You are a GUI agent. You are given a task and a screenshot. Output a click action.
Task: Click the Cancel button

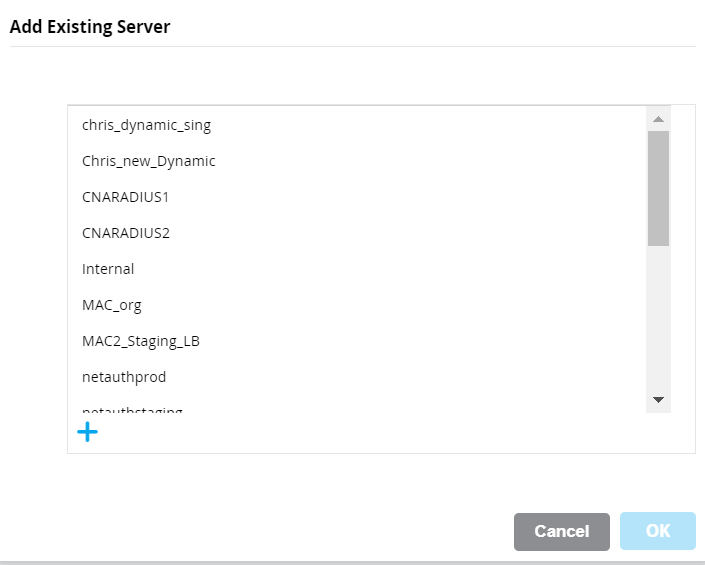coord(561,532)
